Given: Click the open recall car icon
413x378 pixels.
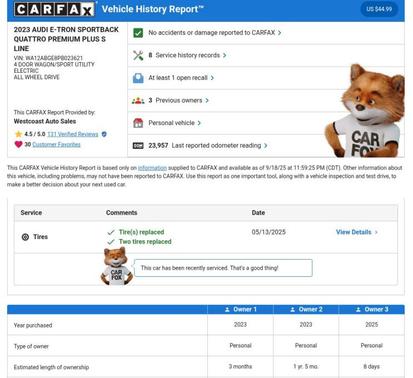Looking at the screenshot, I should [x=138, y=78].
